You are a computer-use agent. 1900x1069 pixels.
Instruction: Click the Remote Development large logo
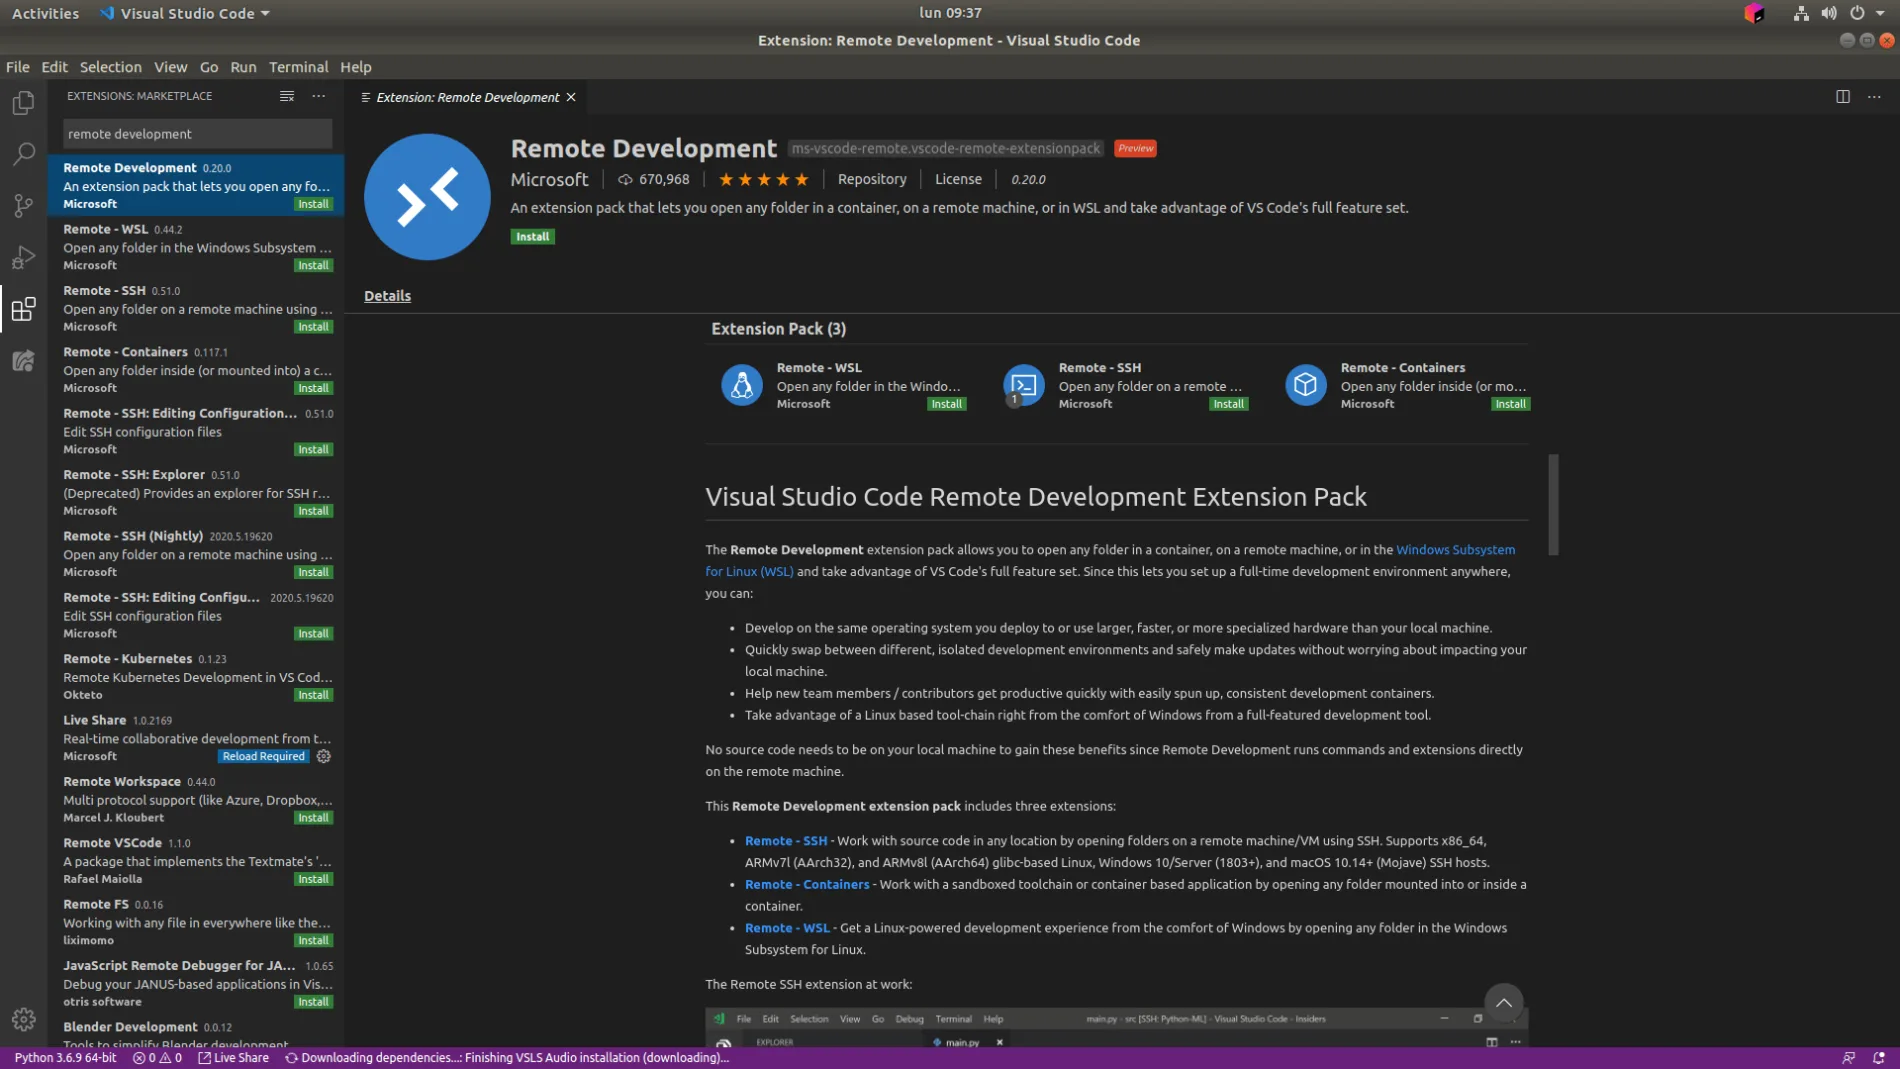pos(427,197)
